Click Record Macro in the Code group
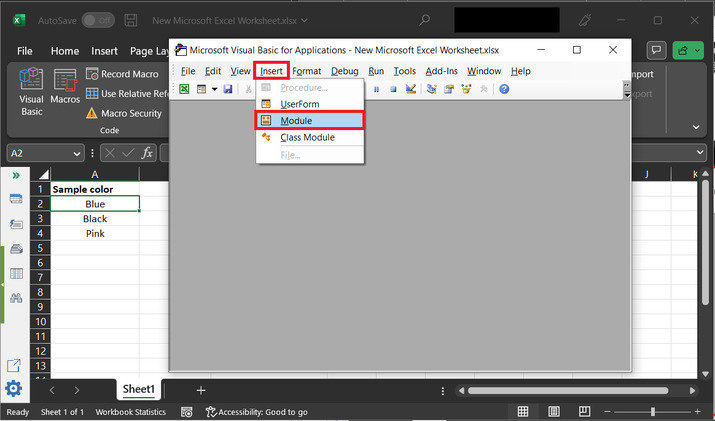 tap(123, 74)
